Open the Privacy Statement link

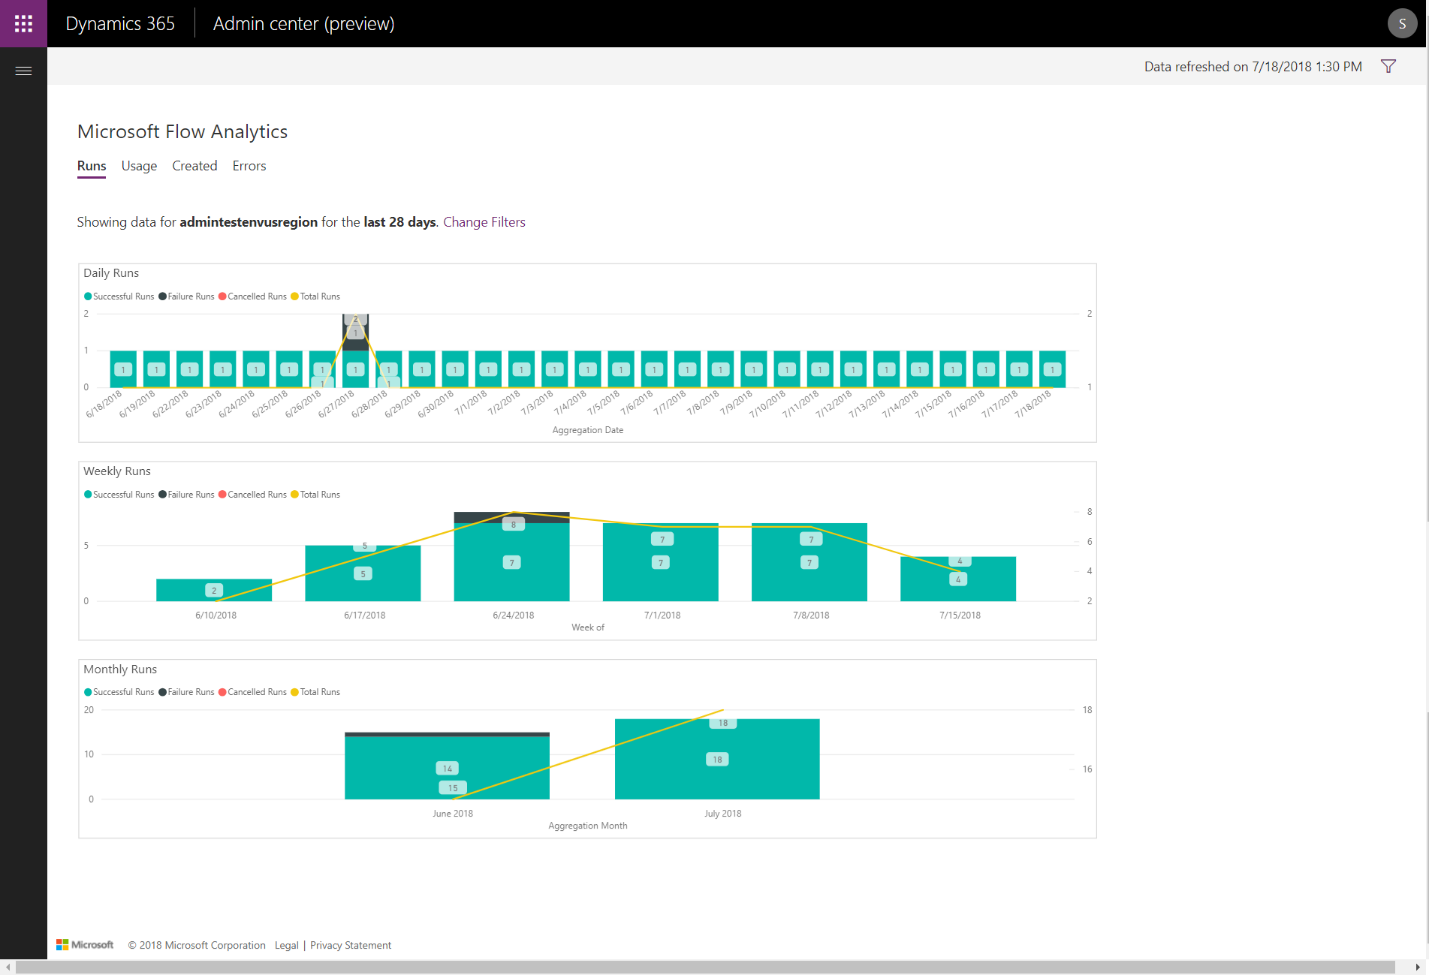click(350, 944)
